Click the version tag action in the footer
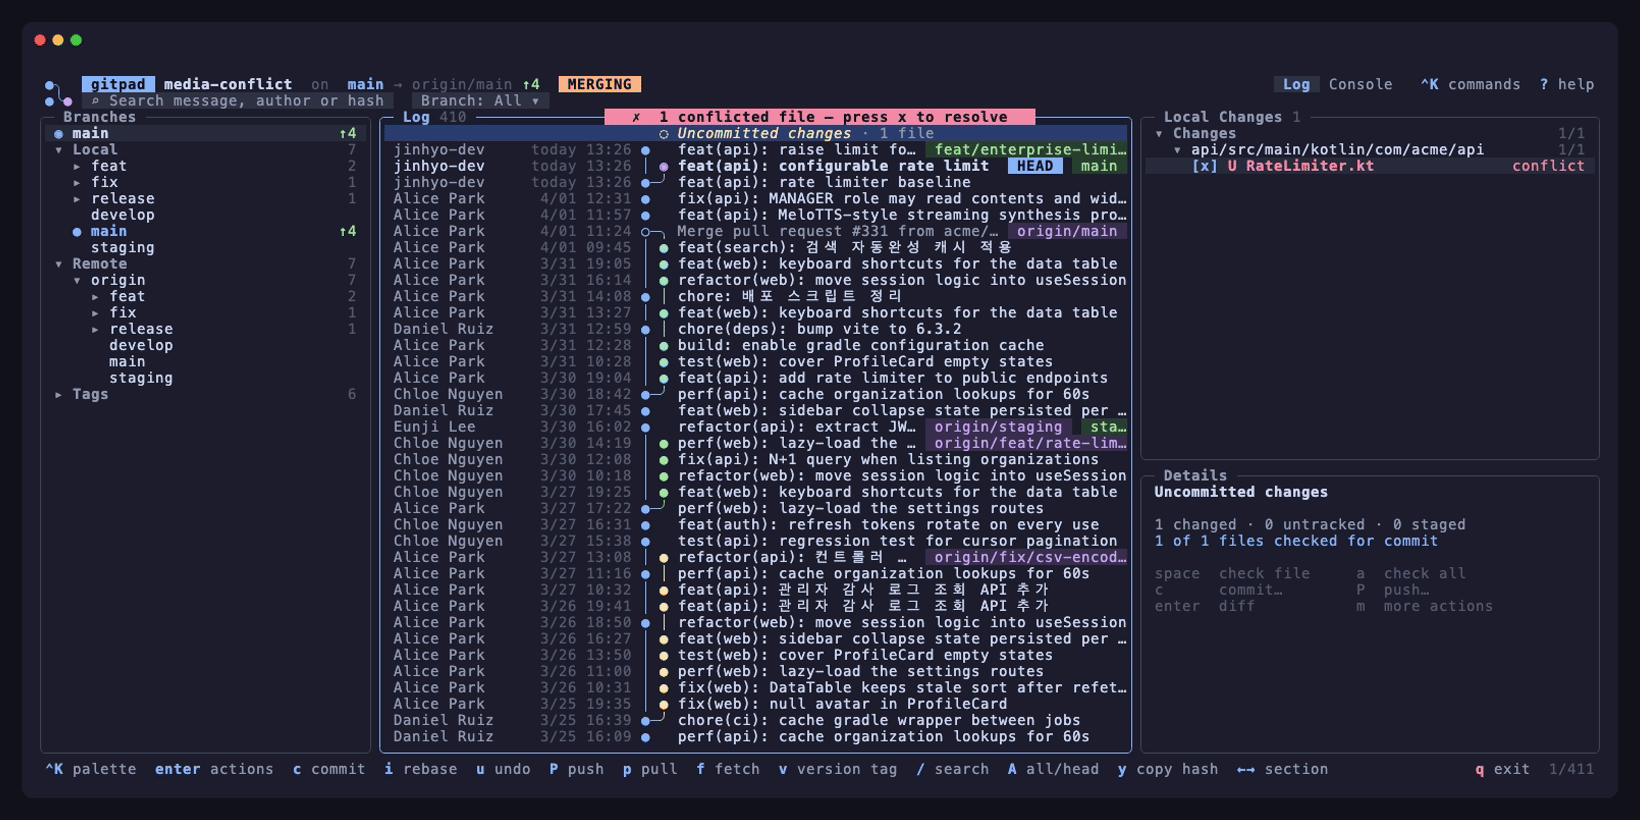This screenshot has width=1640, height=820. (x=838, y=769)
